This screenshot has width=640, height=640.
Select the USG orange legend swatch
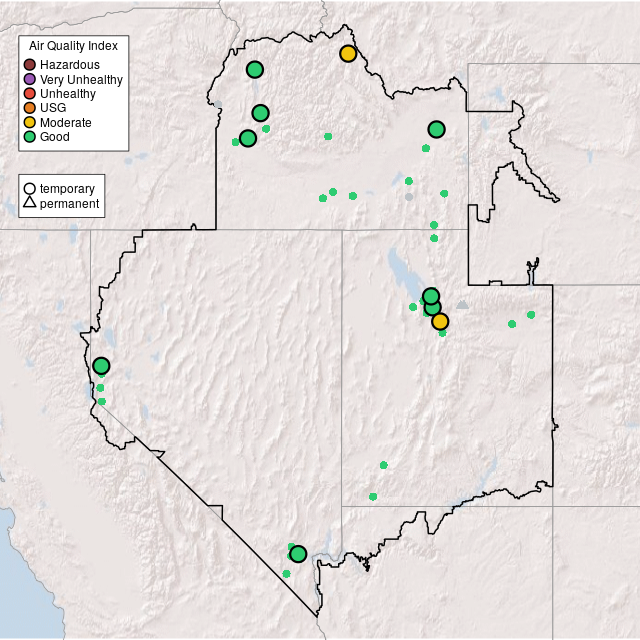[30, 108]
